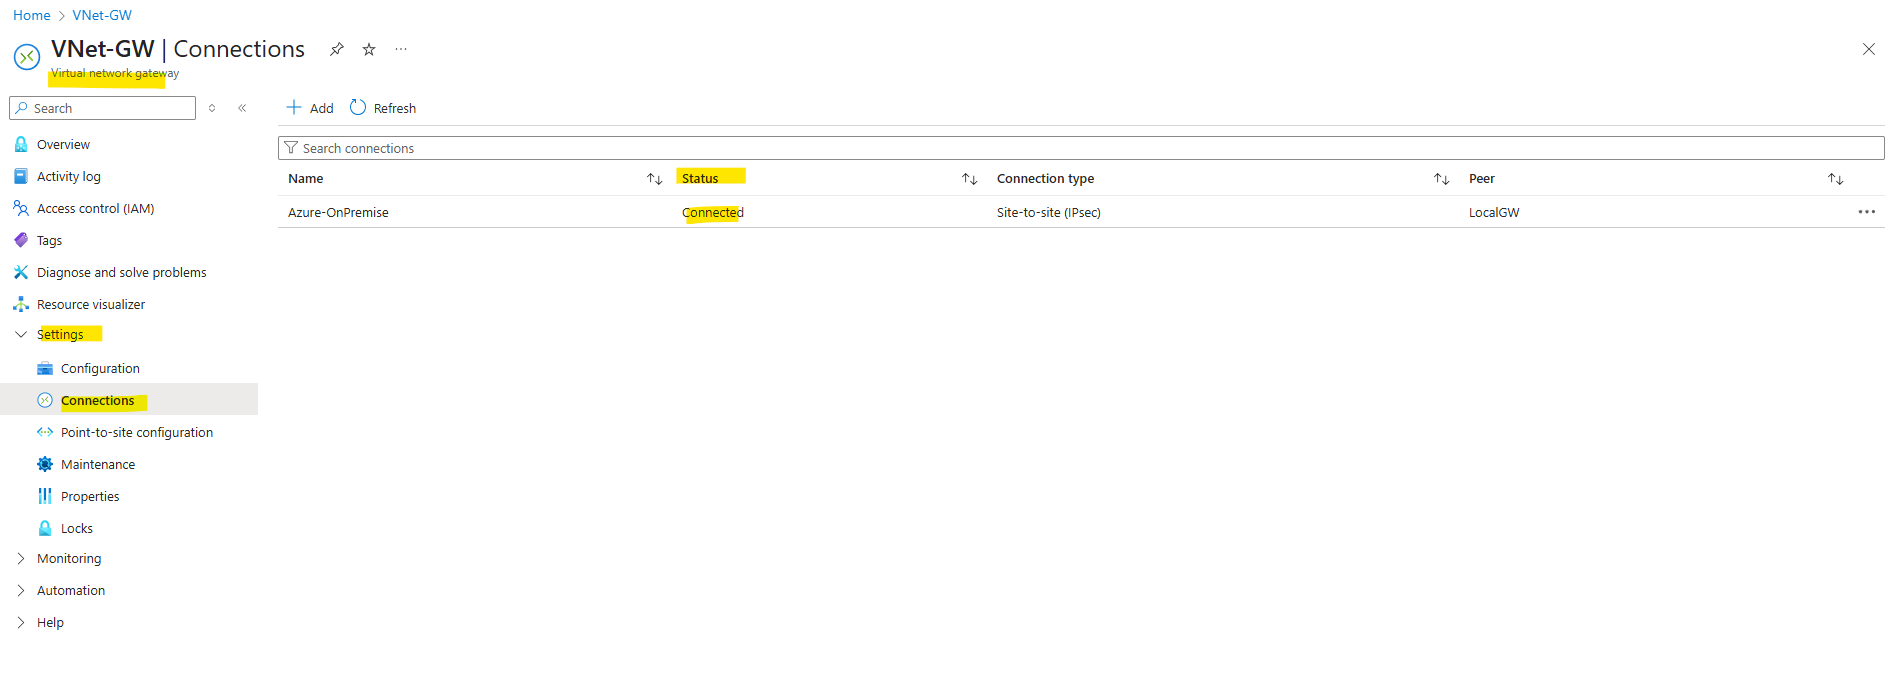Click the Tags icon in sidebar
The image size is (1894, 692).
click(21, 240)
